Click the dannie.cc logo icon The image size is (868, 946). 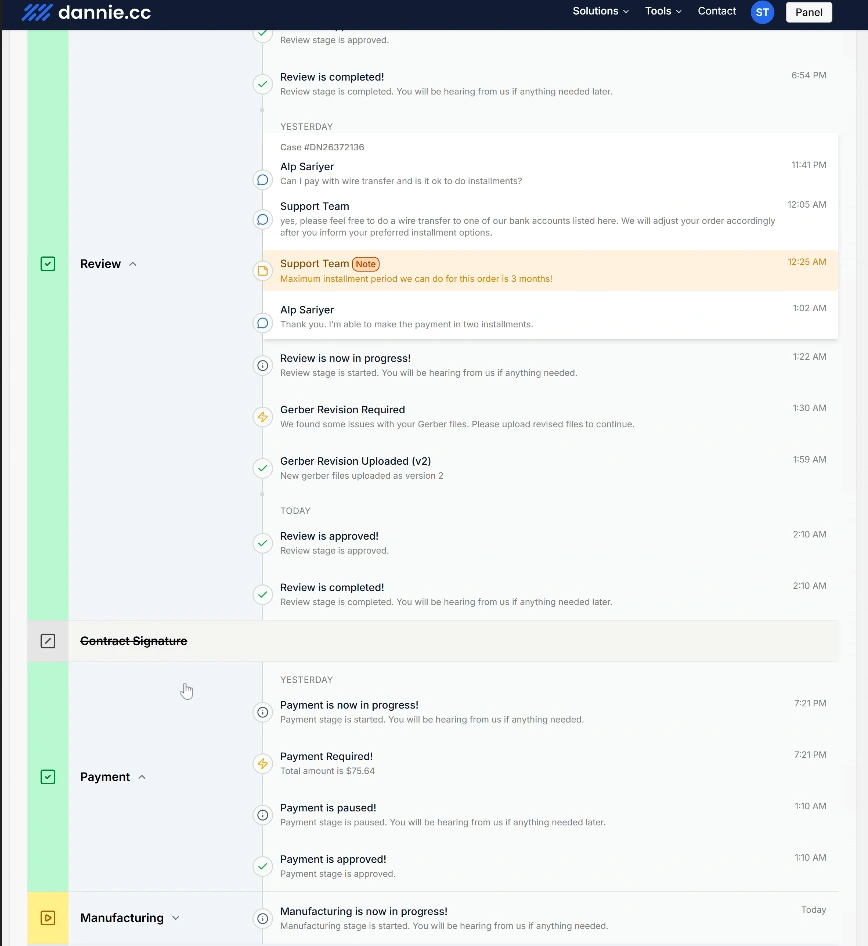[37, 12]
